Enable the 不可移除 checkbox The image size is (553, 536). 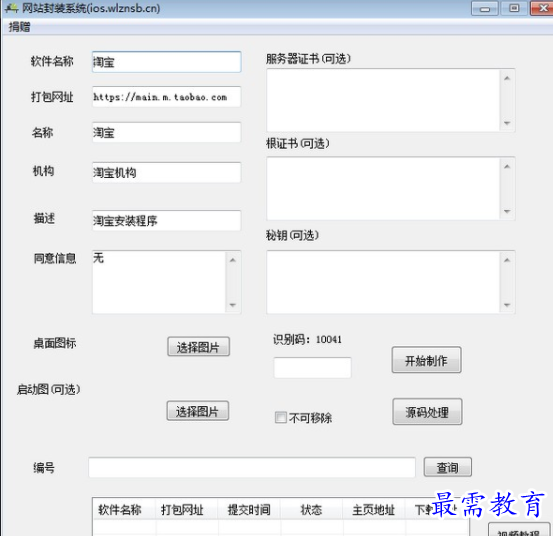(281, 418)
